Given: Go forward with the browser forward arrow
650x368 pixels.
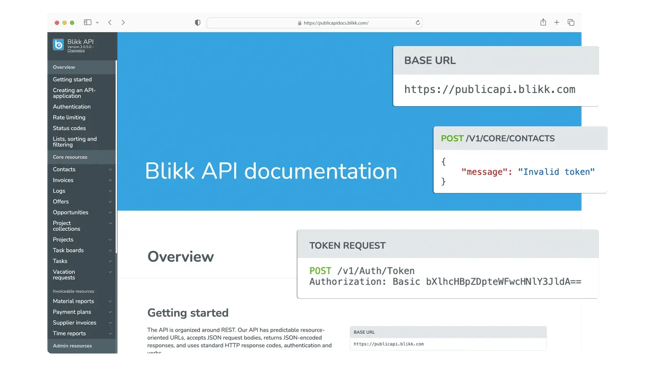Looking at the screenshot, I should pos(123,22).
